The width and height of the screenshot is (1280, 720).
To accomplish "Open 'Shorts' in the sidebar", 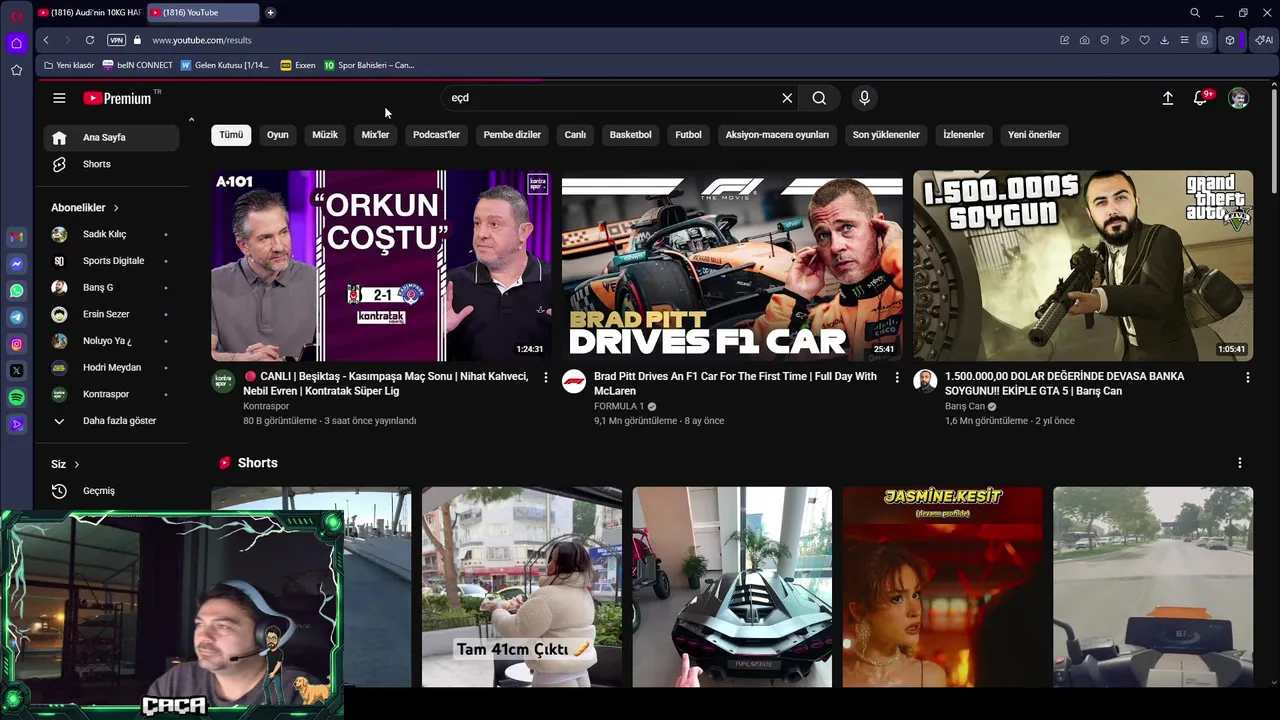I will tap(112, 164).
